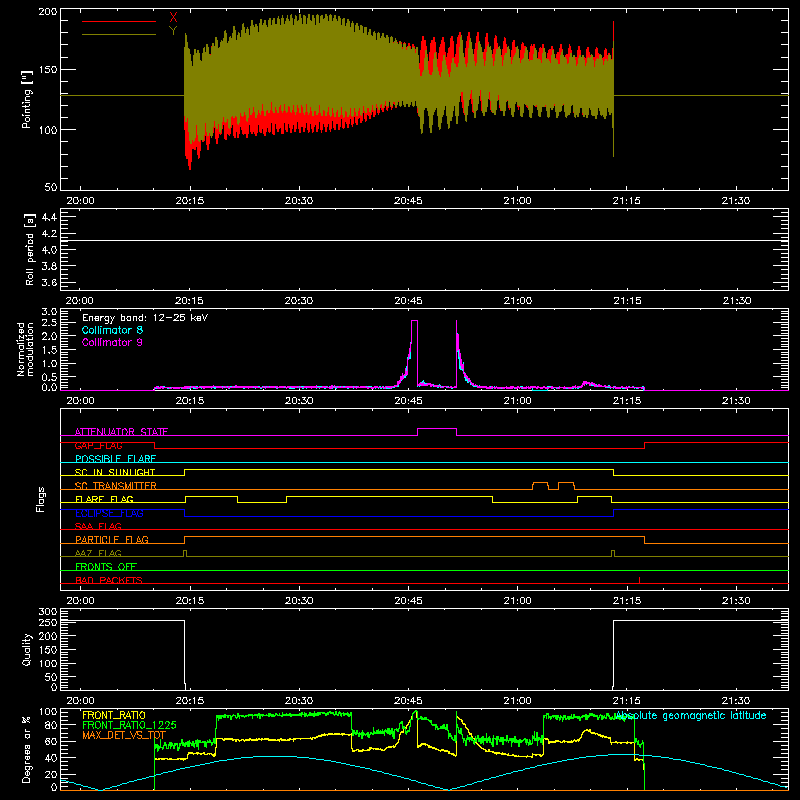Screen dimensions: 800x800
Task: Click the ATTENUATOR_STATE flag label
Action: [121, 432]
